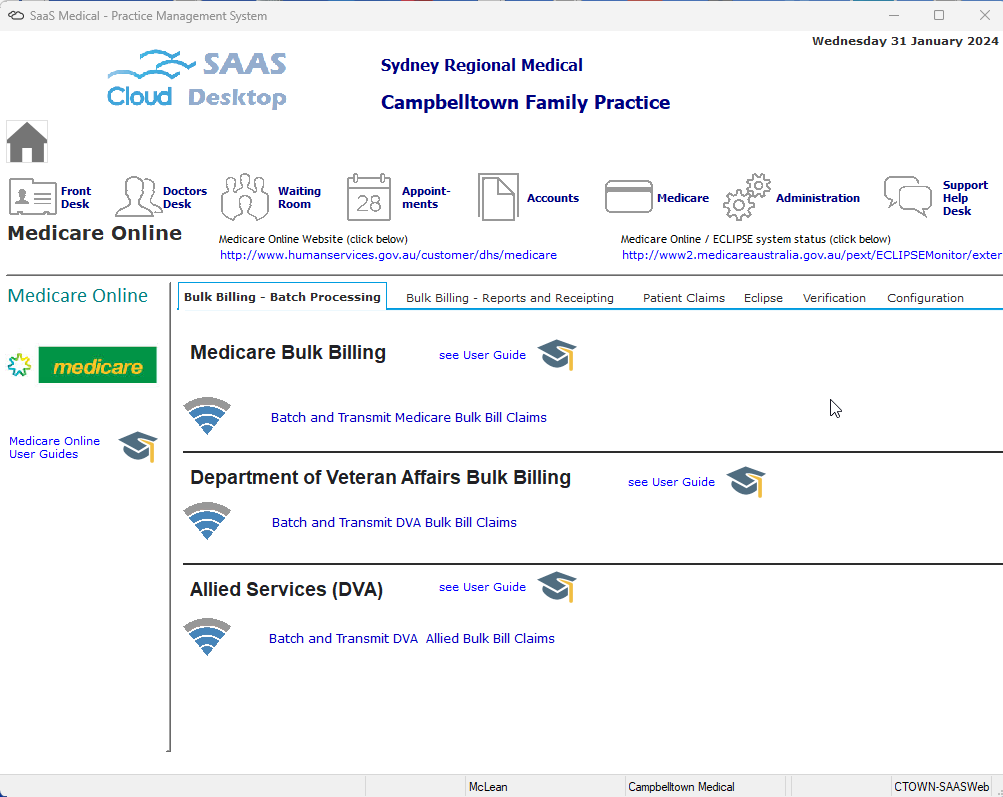
Task: Click the green medicare logo
Action: [x=97, y=365]
